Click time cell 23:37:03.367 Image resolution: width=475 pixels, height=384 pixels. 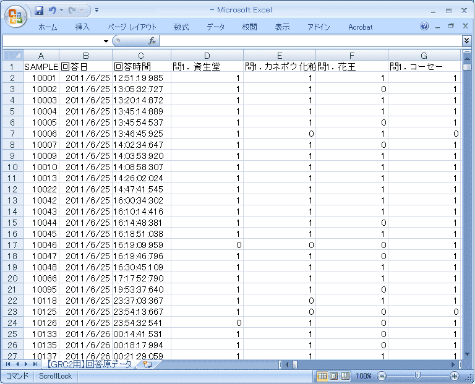click(142, 301)
